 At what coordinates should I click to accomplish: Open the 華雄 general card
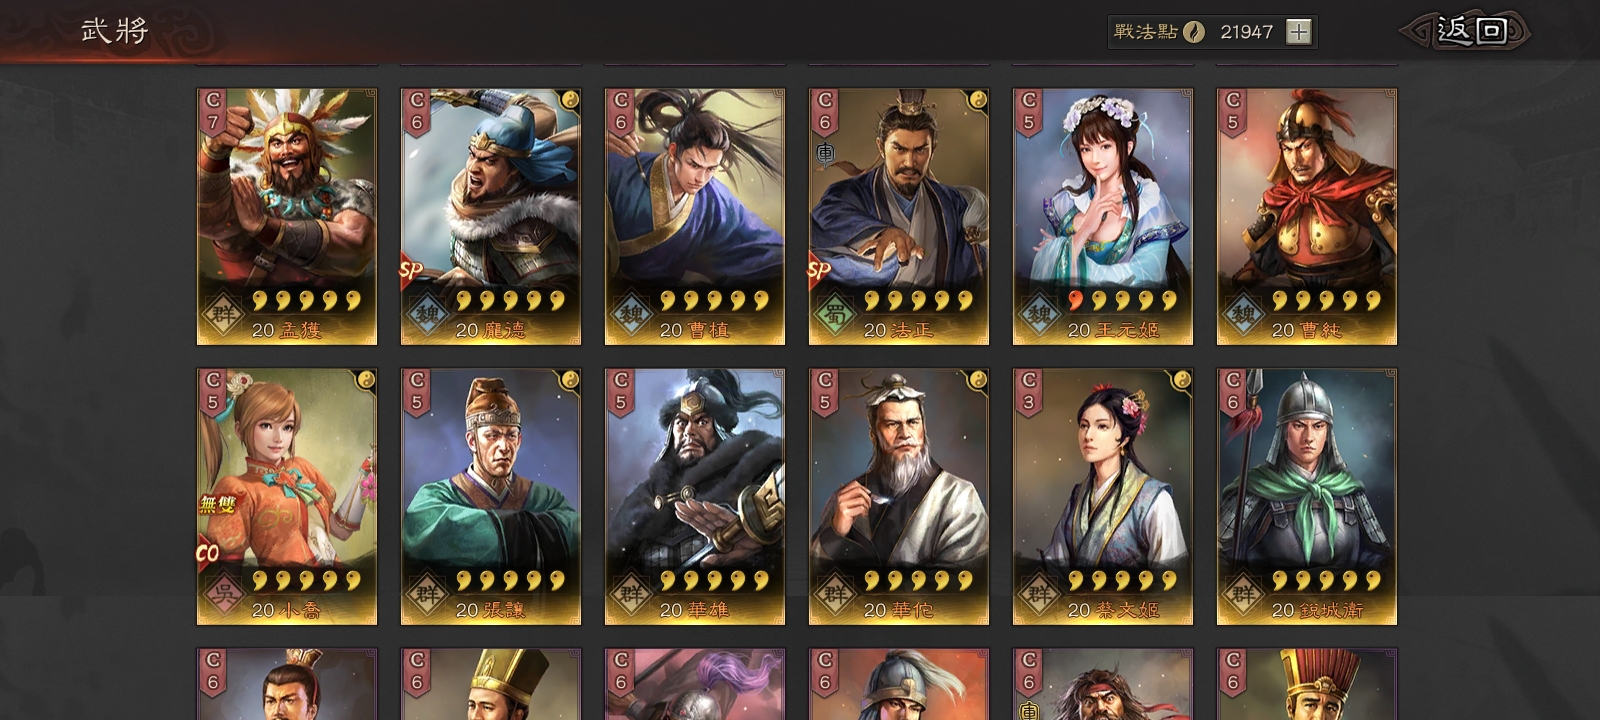click(x=695, y=497)
